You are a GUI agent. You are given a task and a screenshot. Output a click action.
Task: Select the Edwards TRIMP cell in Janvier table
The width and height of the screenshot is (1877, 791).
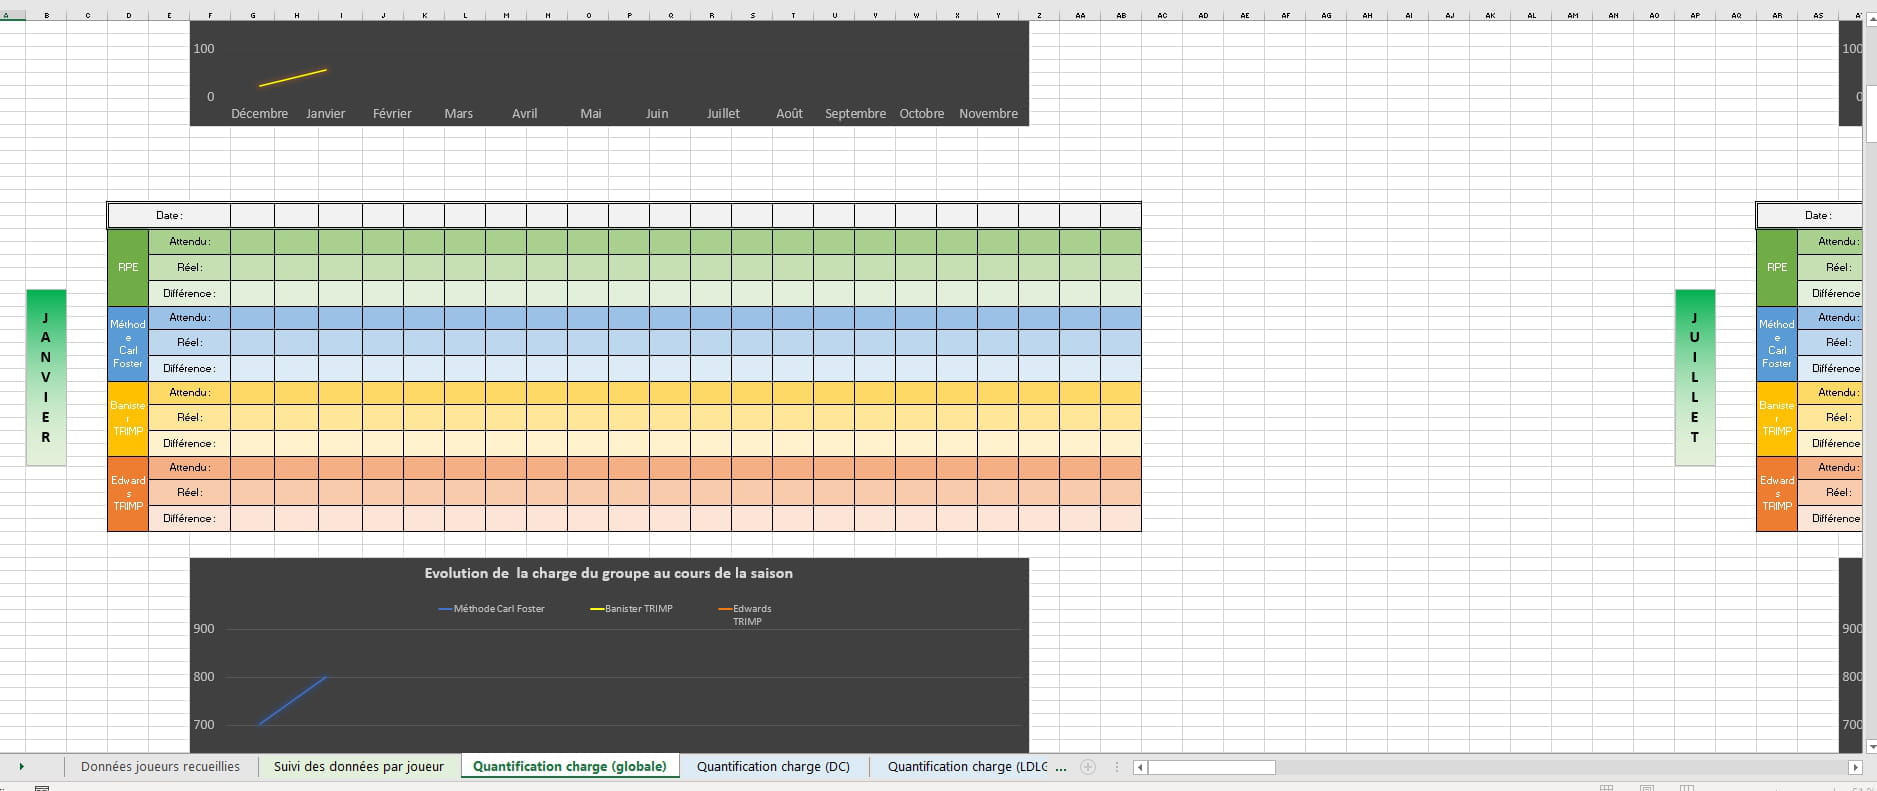128,493
